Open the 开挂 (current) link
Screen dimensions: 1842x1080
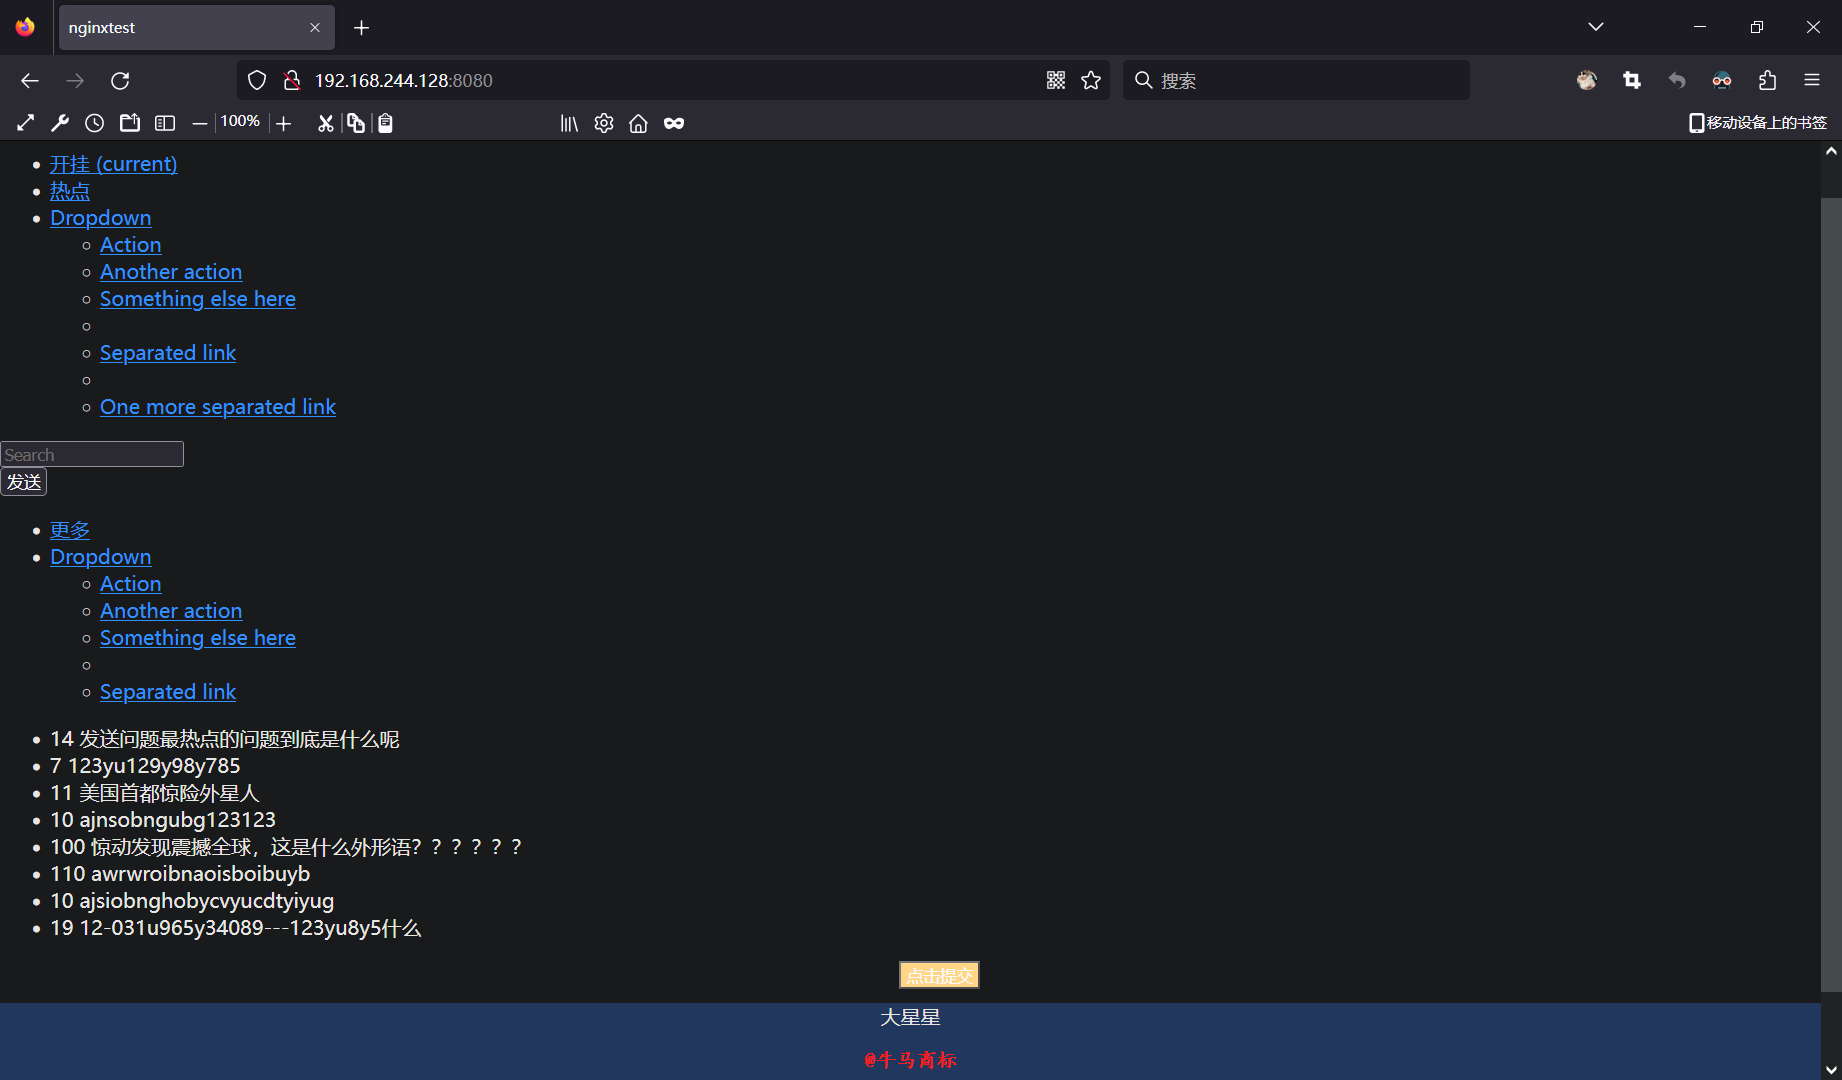tap(114, 164)
